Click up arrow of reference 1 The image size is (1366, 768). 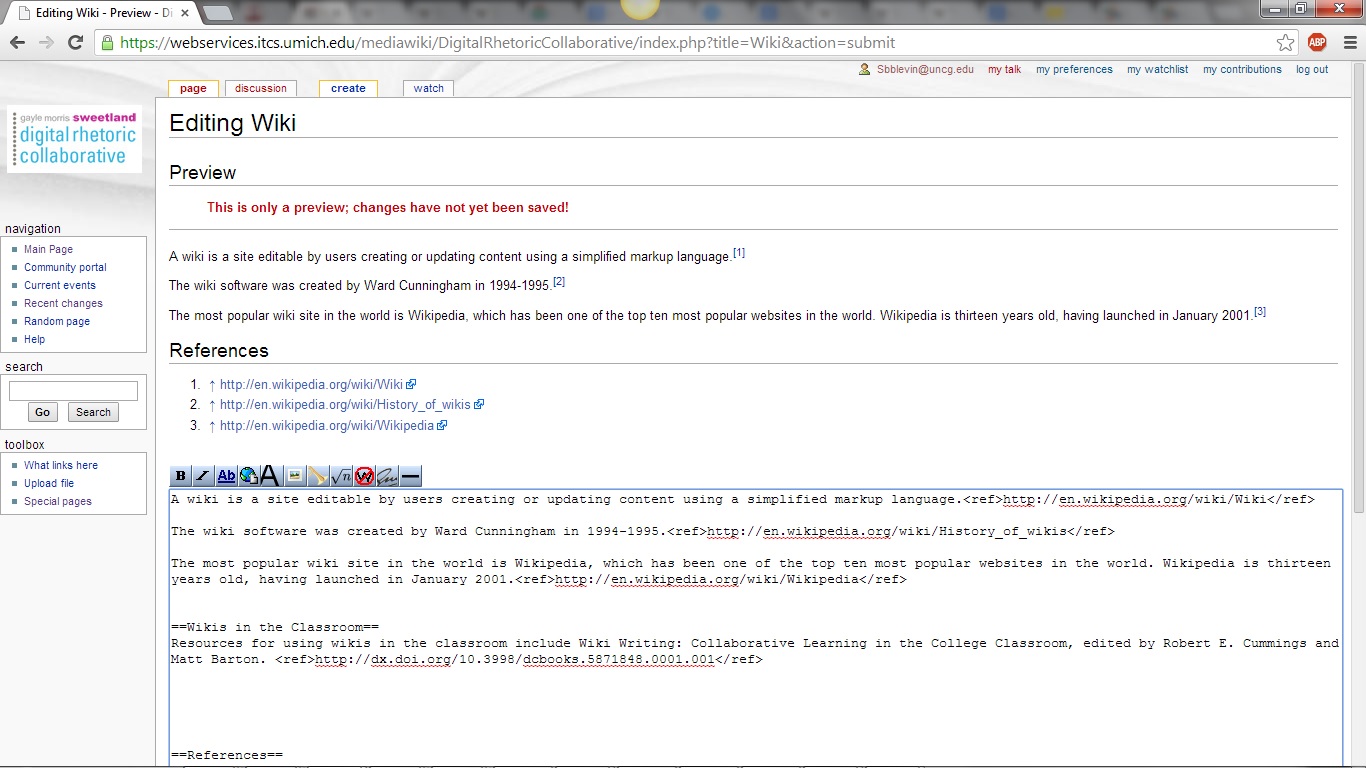[x=212, y=384]
